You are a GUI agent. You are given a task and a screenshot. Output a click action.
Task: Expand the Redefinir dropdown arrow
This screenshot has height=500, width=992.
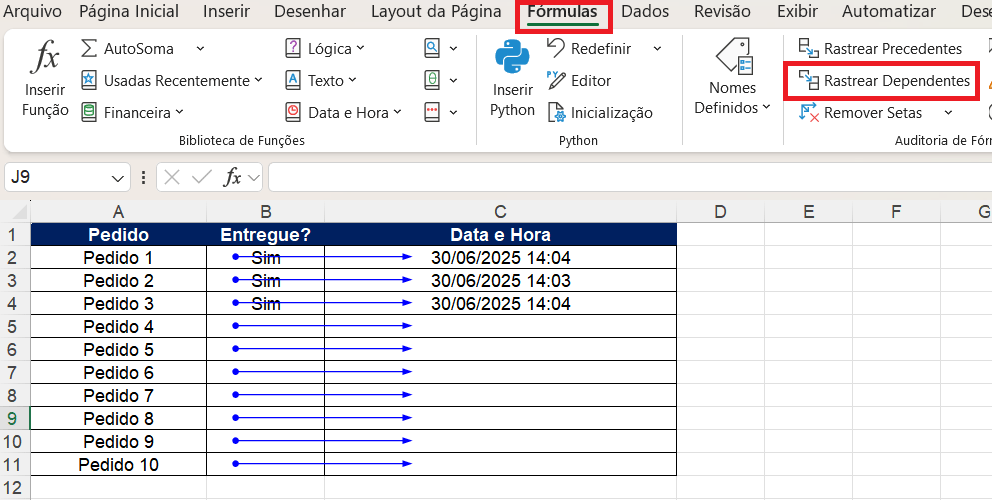[657, 48]
